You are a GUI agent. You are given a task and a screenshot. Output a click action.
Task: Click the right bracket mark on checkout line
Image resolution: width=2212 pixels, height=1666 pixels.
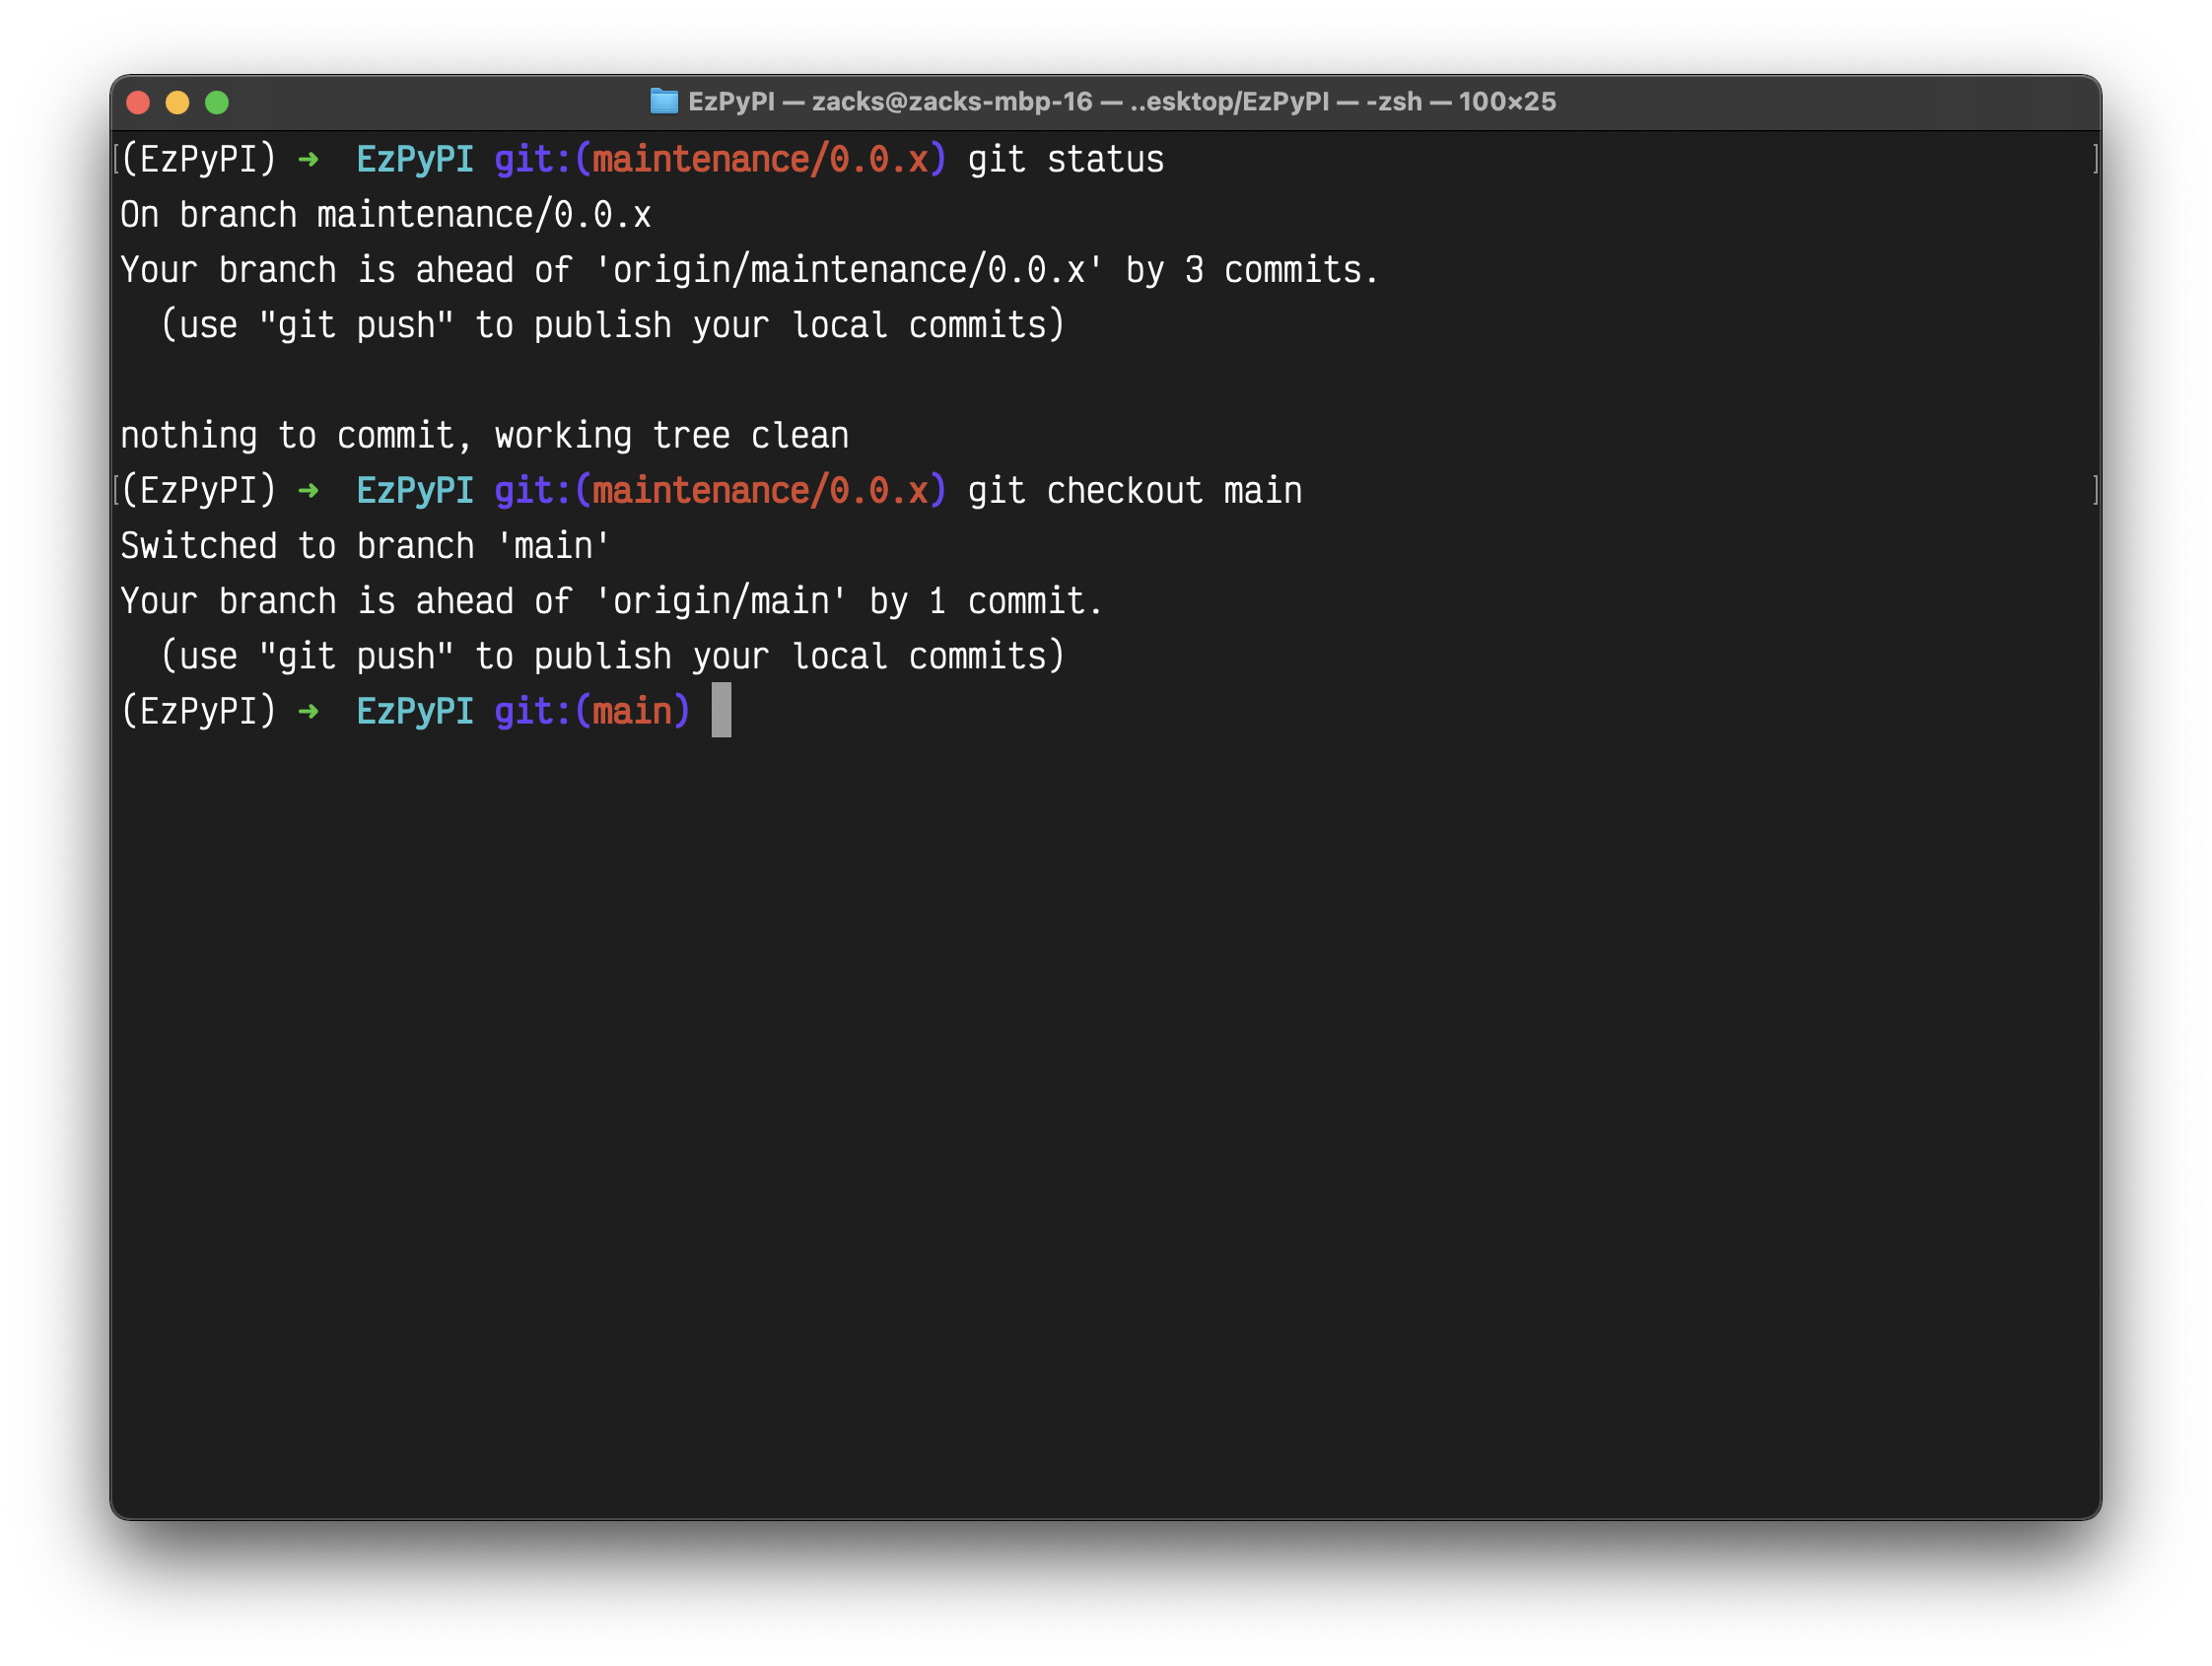[x=2095, y=490]
